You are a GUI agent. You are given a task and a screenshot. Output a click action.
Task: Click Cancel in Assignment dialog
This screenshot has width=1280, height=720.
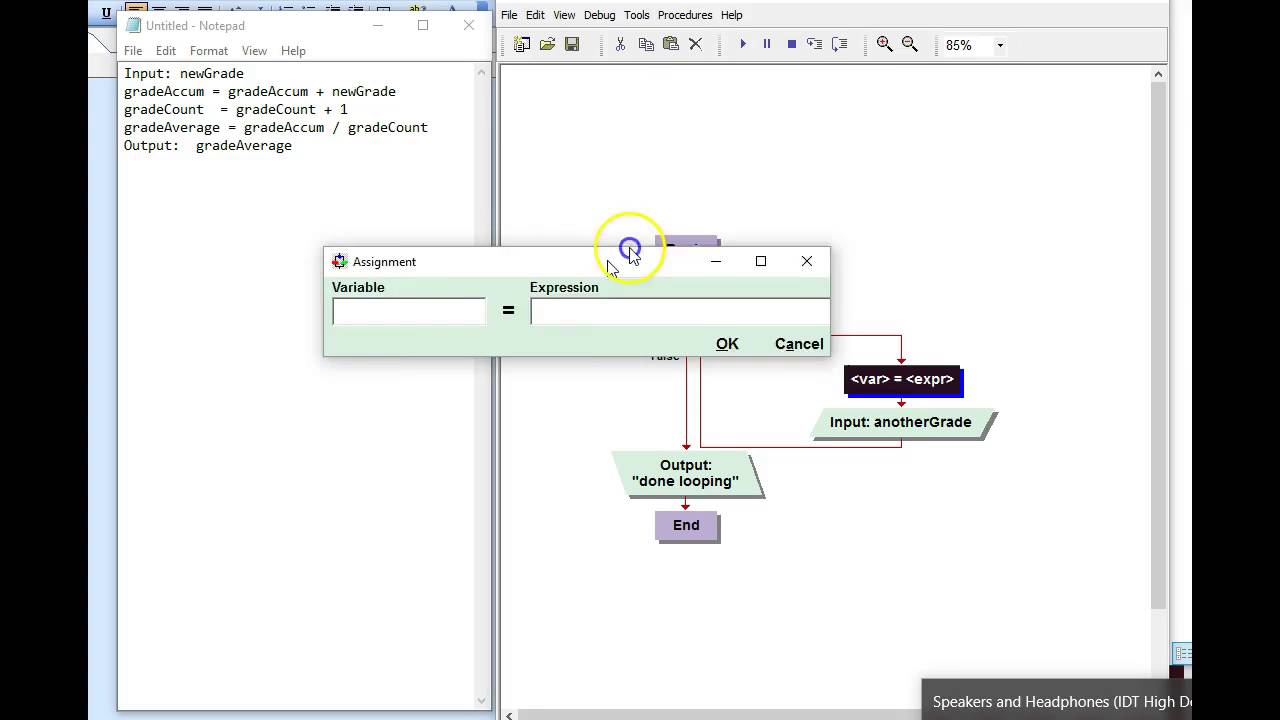(799, 344)
